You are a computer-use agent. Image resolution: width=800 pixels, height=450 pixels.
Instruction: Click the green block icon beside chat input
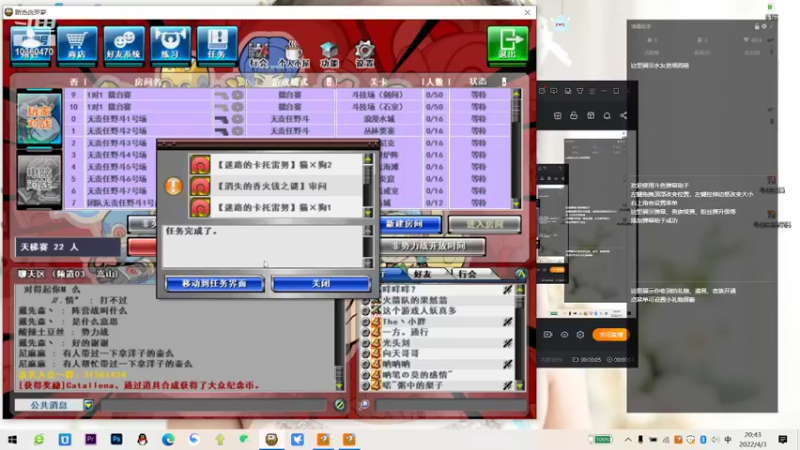[x=339, y=405]
